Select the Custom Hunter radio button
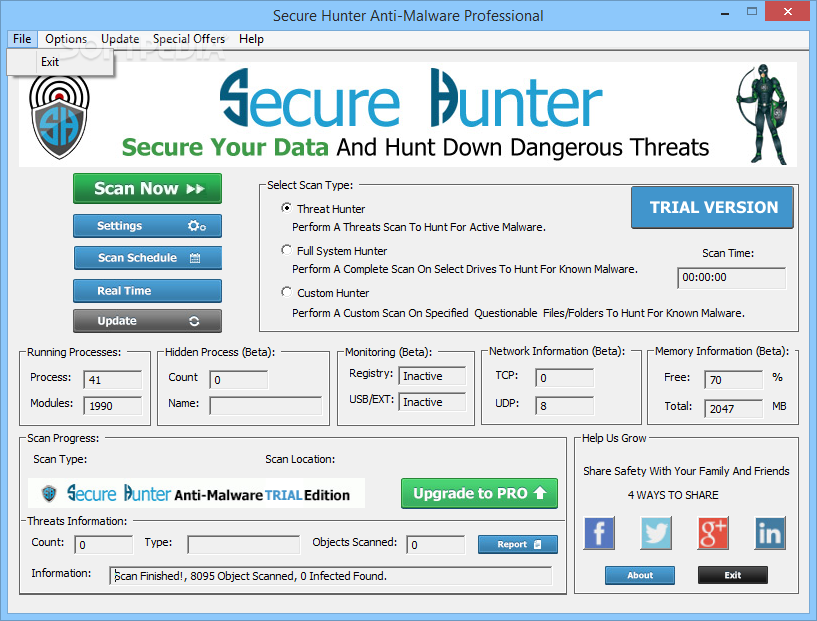Viewport: 817px width, 621px height. [x=287, y=292]
